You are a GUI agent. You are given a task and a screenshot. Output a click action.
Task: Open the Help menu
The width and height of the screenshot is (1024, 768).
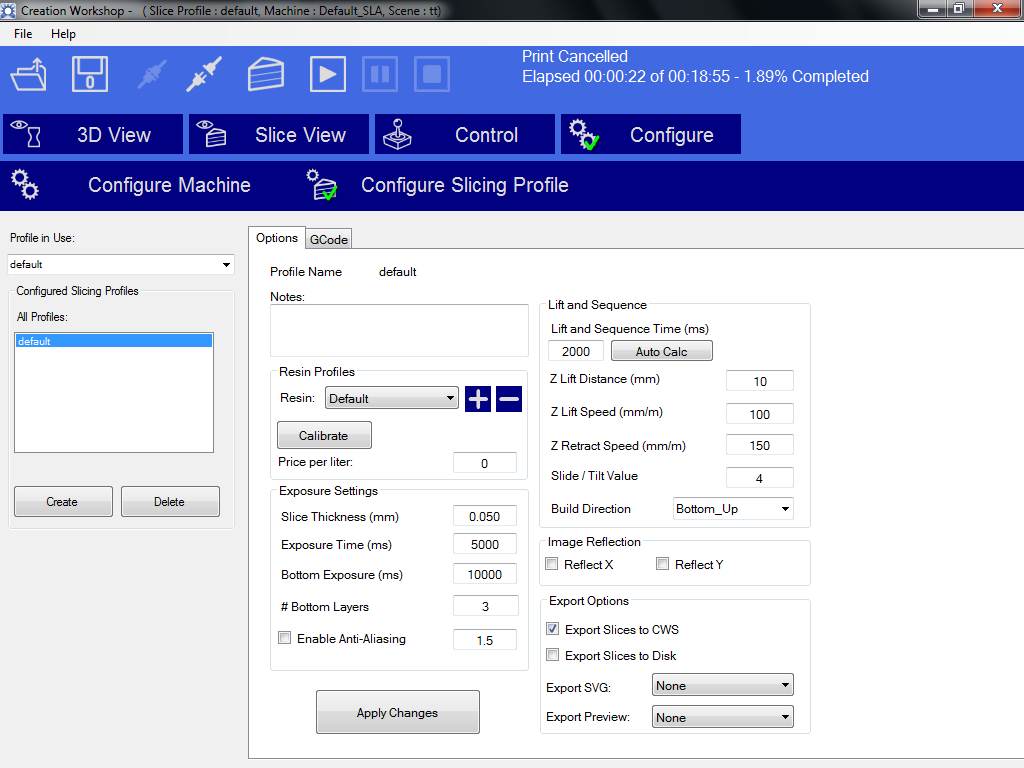(63, 34)
